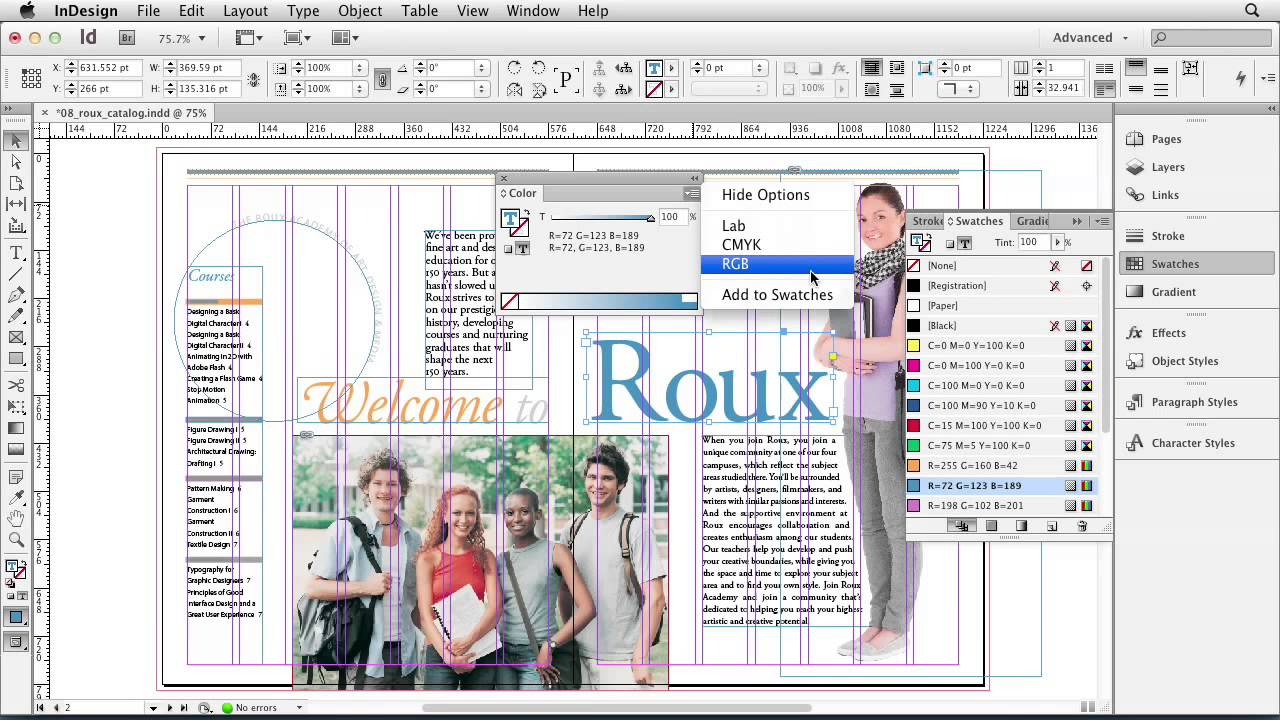Toggle formatting affects text button in Swatches

tap(965, 243)
